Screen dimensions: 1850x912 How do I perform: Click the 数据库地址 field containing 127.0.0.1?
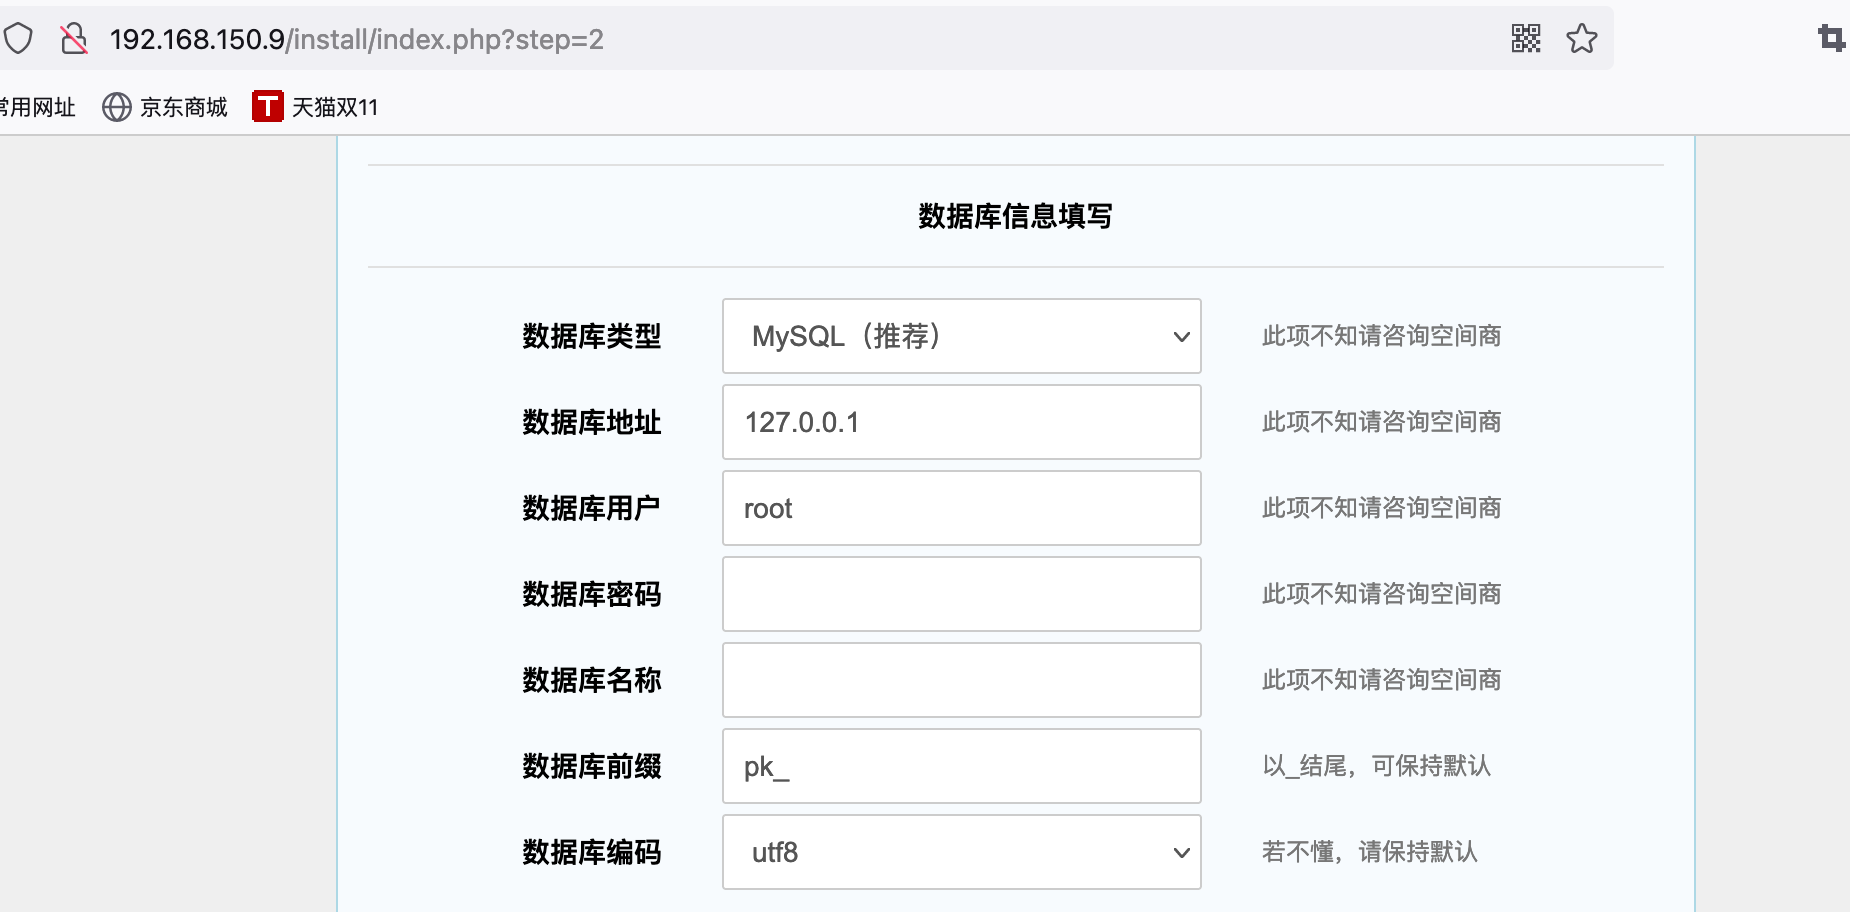coord(961,422)
